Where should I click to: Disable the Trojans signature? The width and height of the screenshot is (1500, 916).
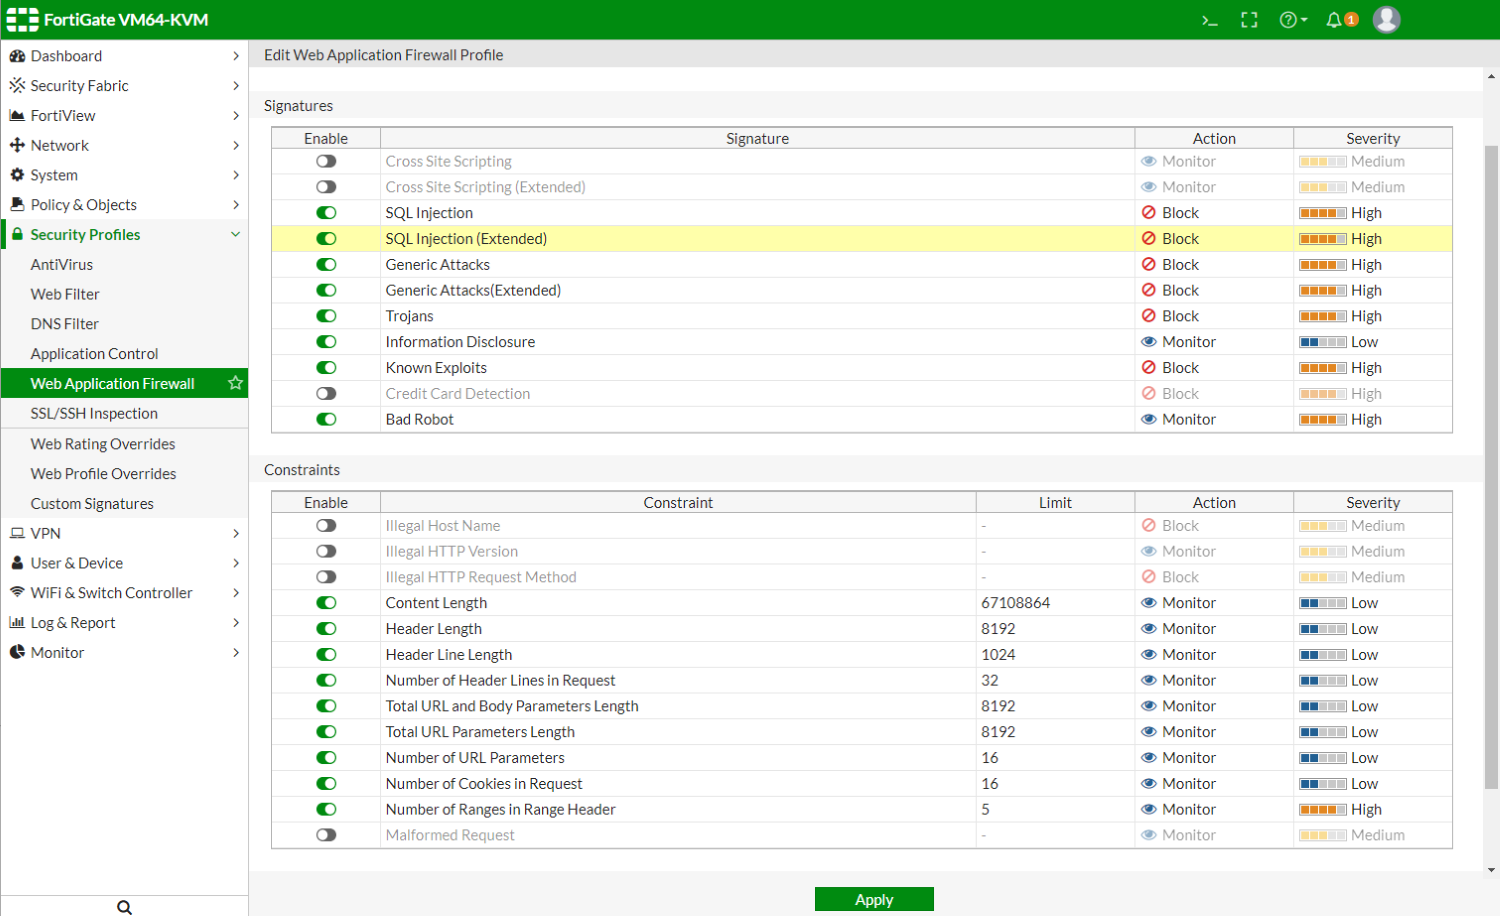325,315
